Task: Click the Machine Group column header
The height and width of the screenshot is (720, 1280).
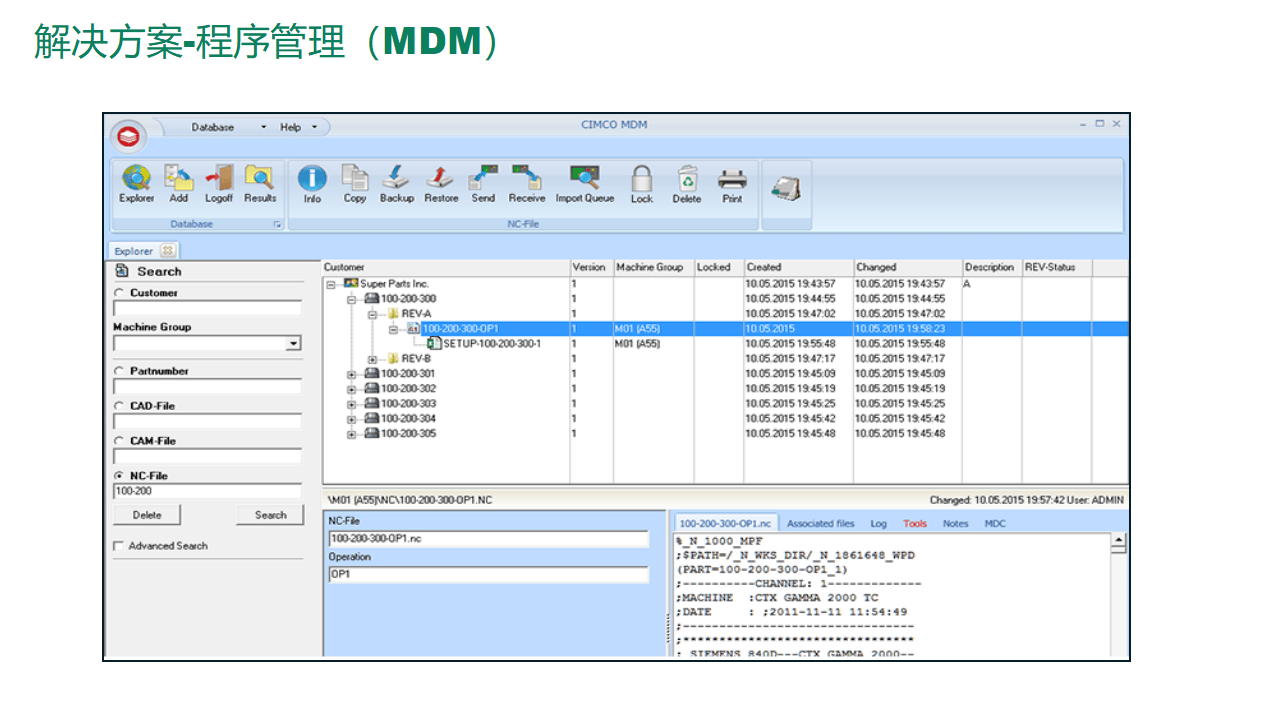Action: click(653, 268)
